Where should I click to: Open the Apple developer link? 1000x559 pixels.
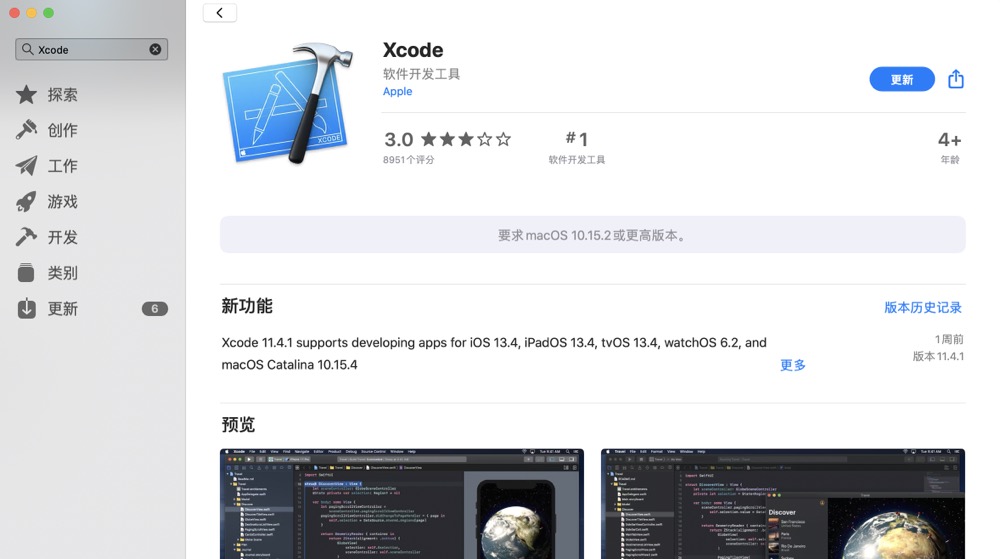[x=397, y=91]
